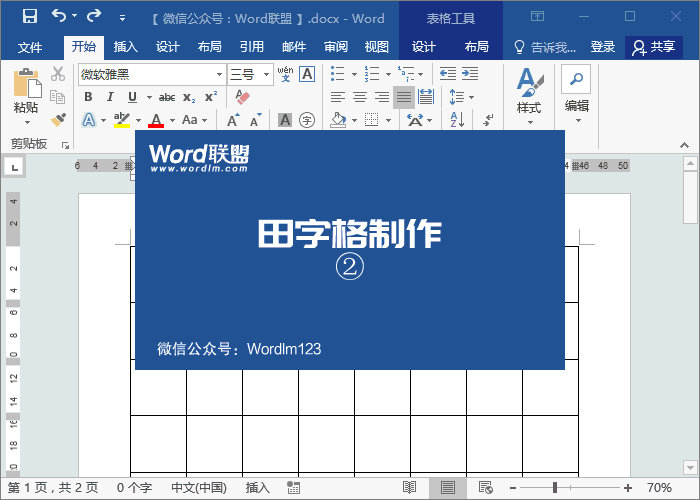Cut selection with scissors icon

(x=58, y=74)
